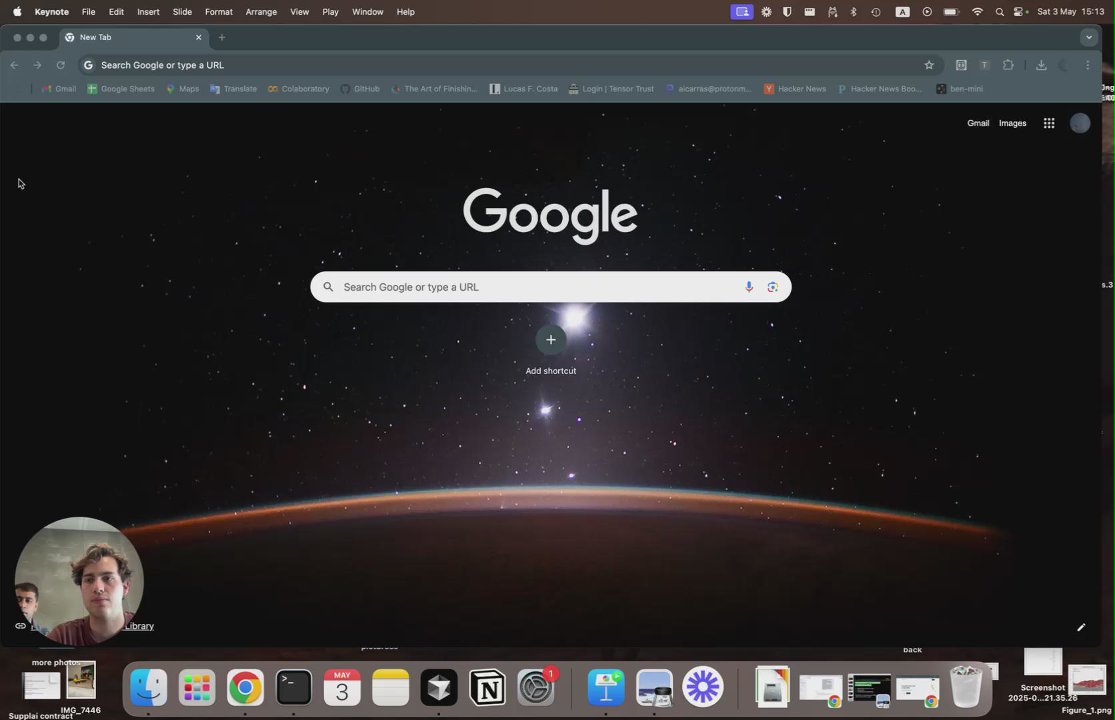Screen dimensions: 1115x720
Task: Open Images link on Google page
Action: click(1012, 123)
